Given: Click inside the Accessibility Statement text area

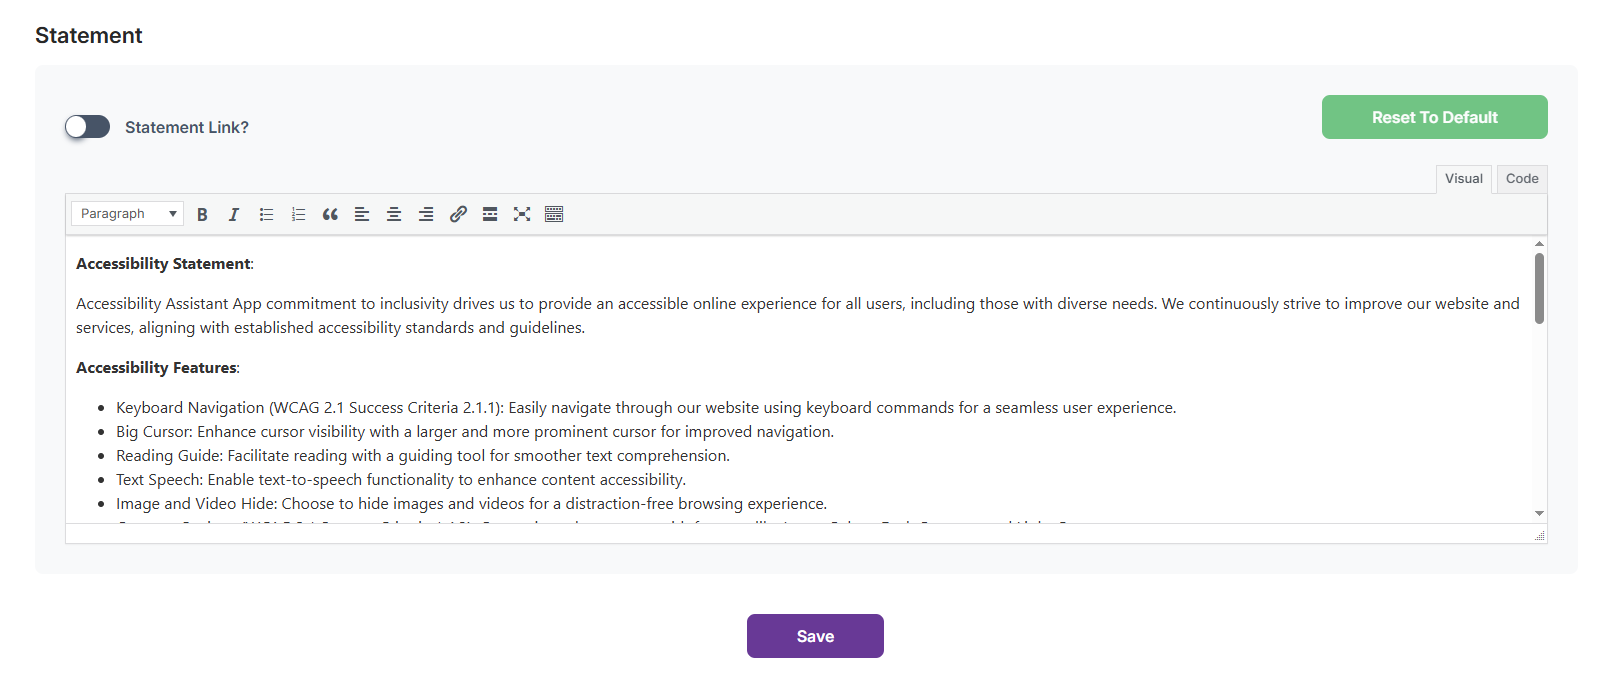Looking at the screenshot, I should click(798, 380).
